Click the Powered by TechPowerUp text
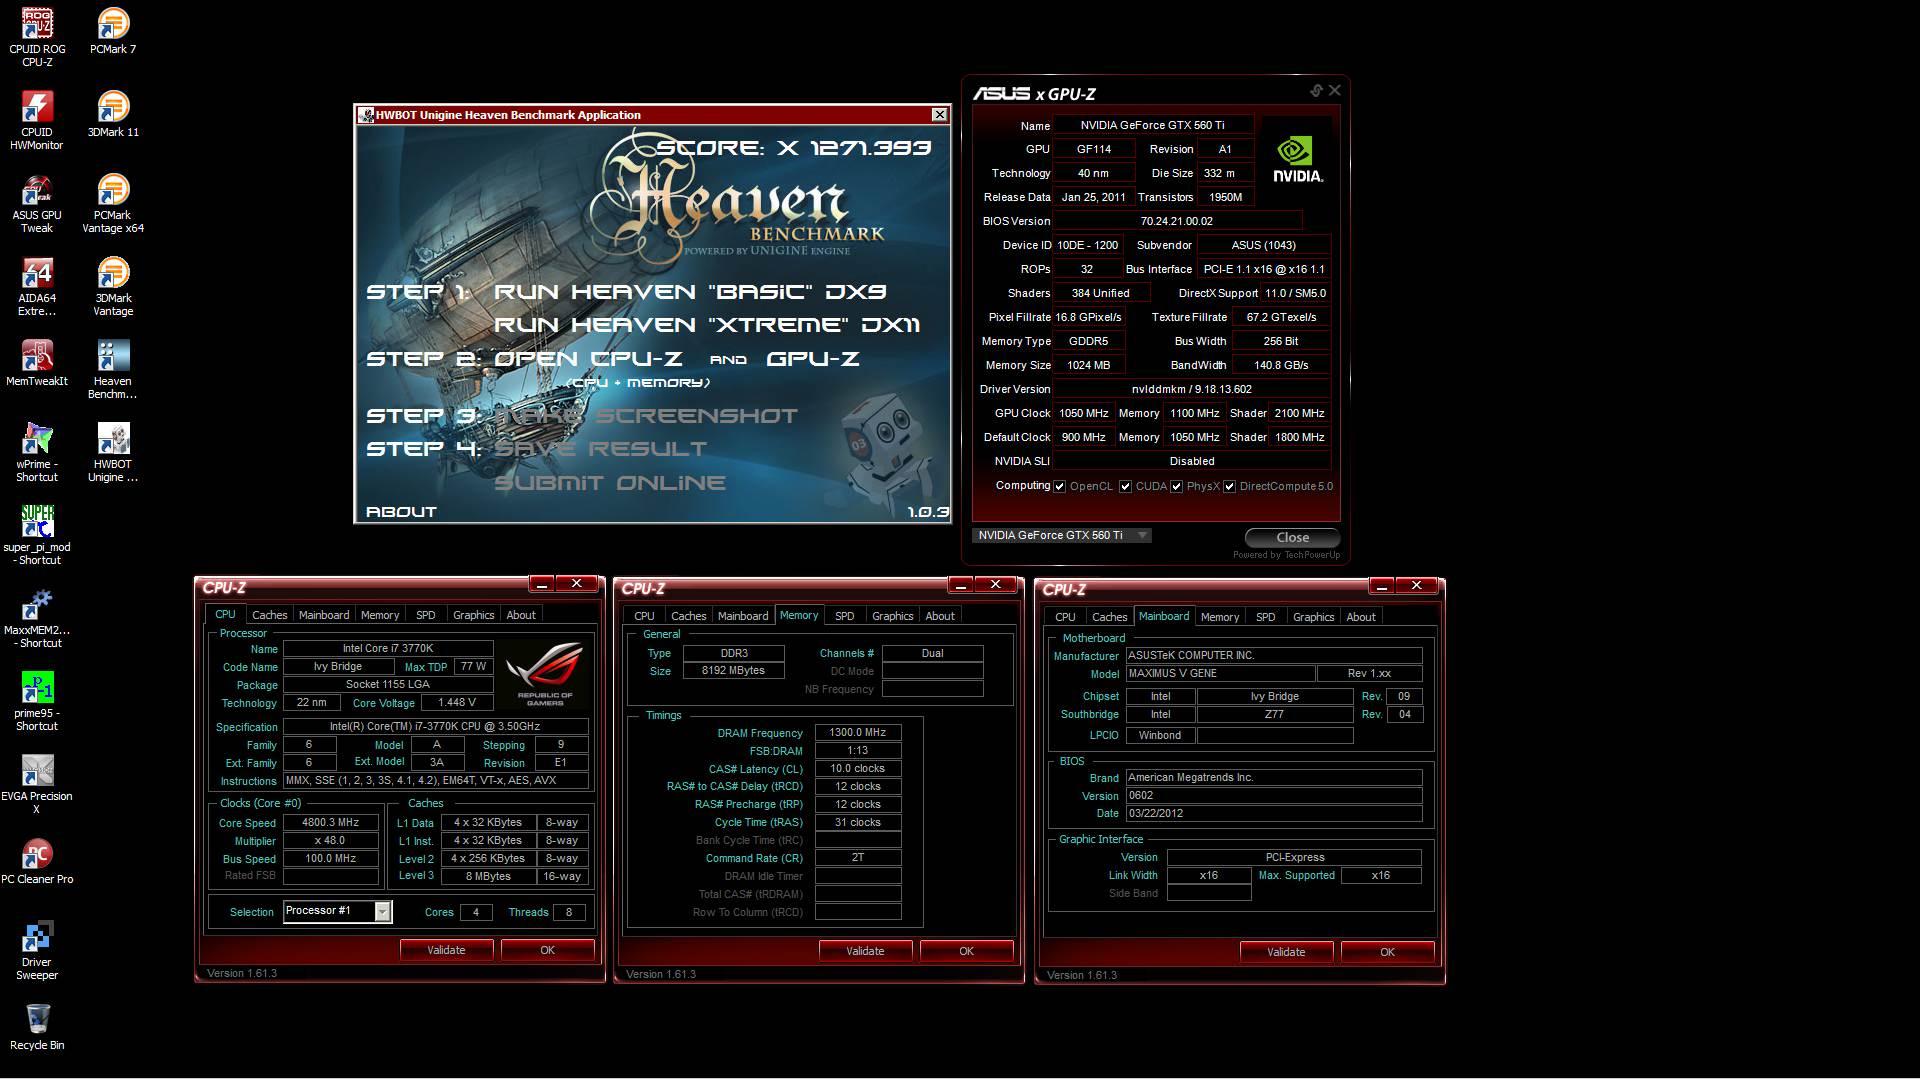Image resolution: width=1920 pixels, height=1080 pixels. click(x=1286, y=555)
